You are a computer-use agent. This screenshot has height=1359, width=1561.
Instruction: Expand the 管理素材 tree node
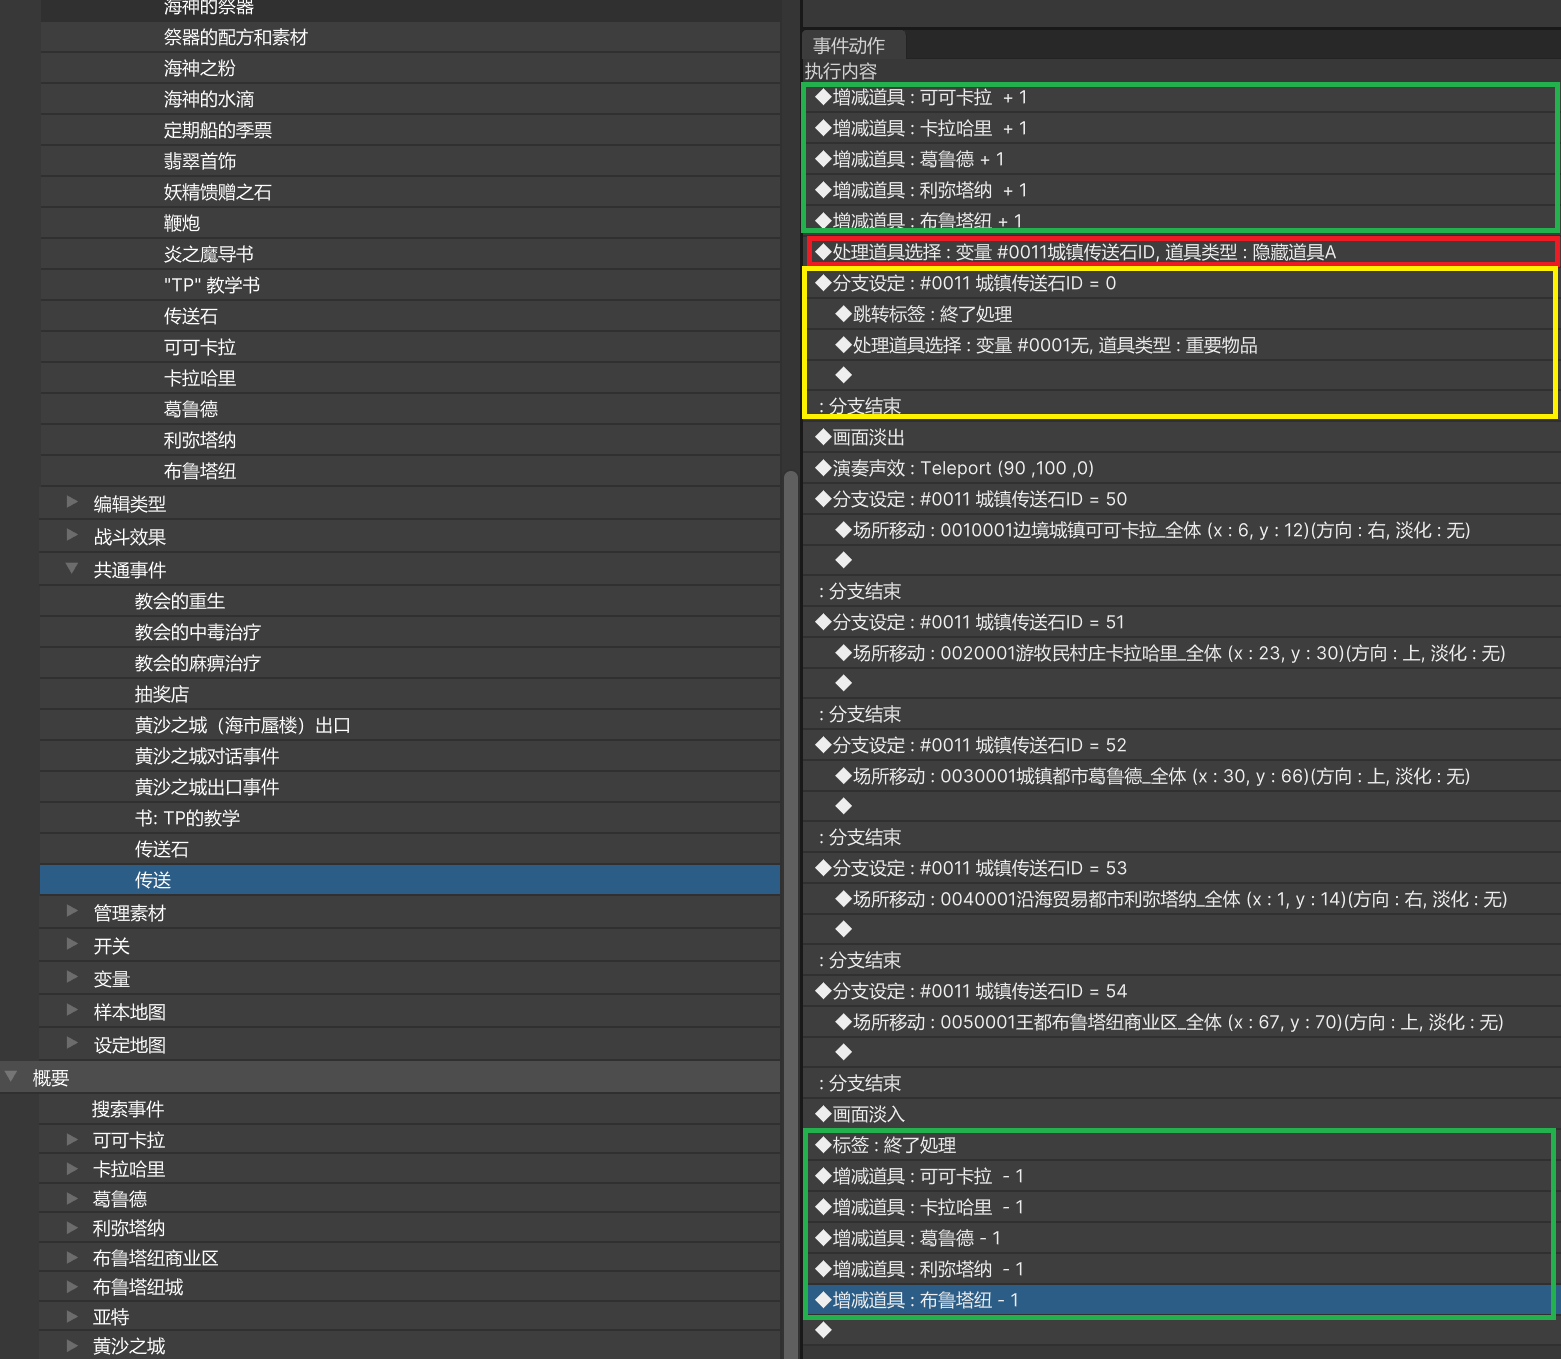pyautogui.click(x=72, y=911)
